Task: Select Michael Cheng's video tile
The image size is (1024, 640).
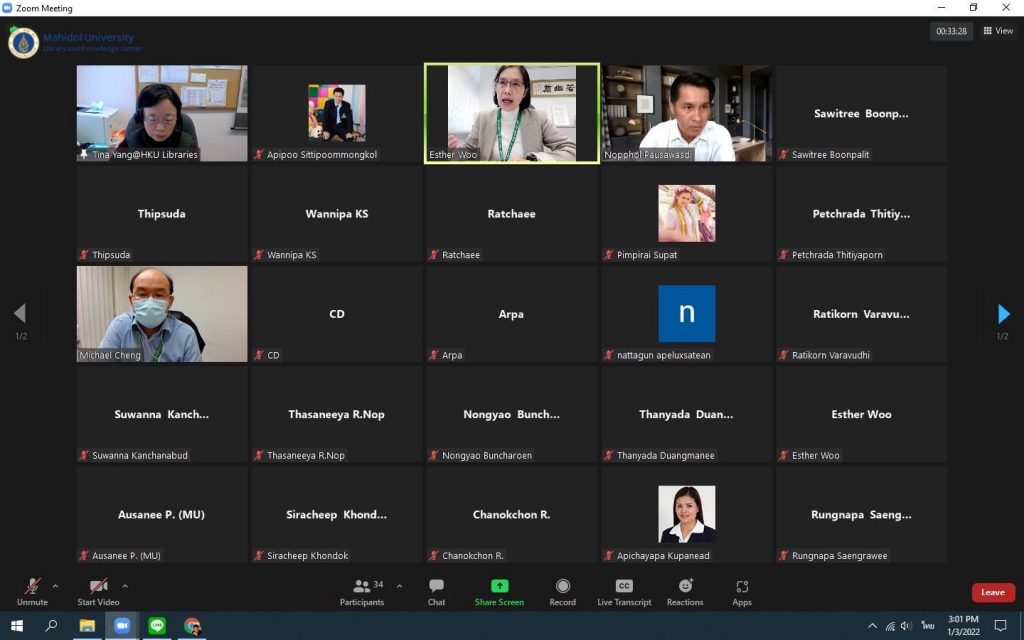Action: (x=162, y=313)
